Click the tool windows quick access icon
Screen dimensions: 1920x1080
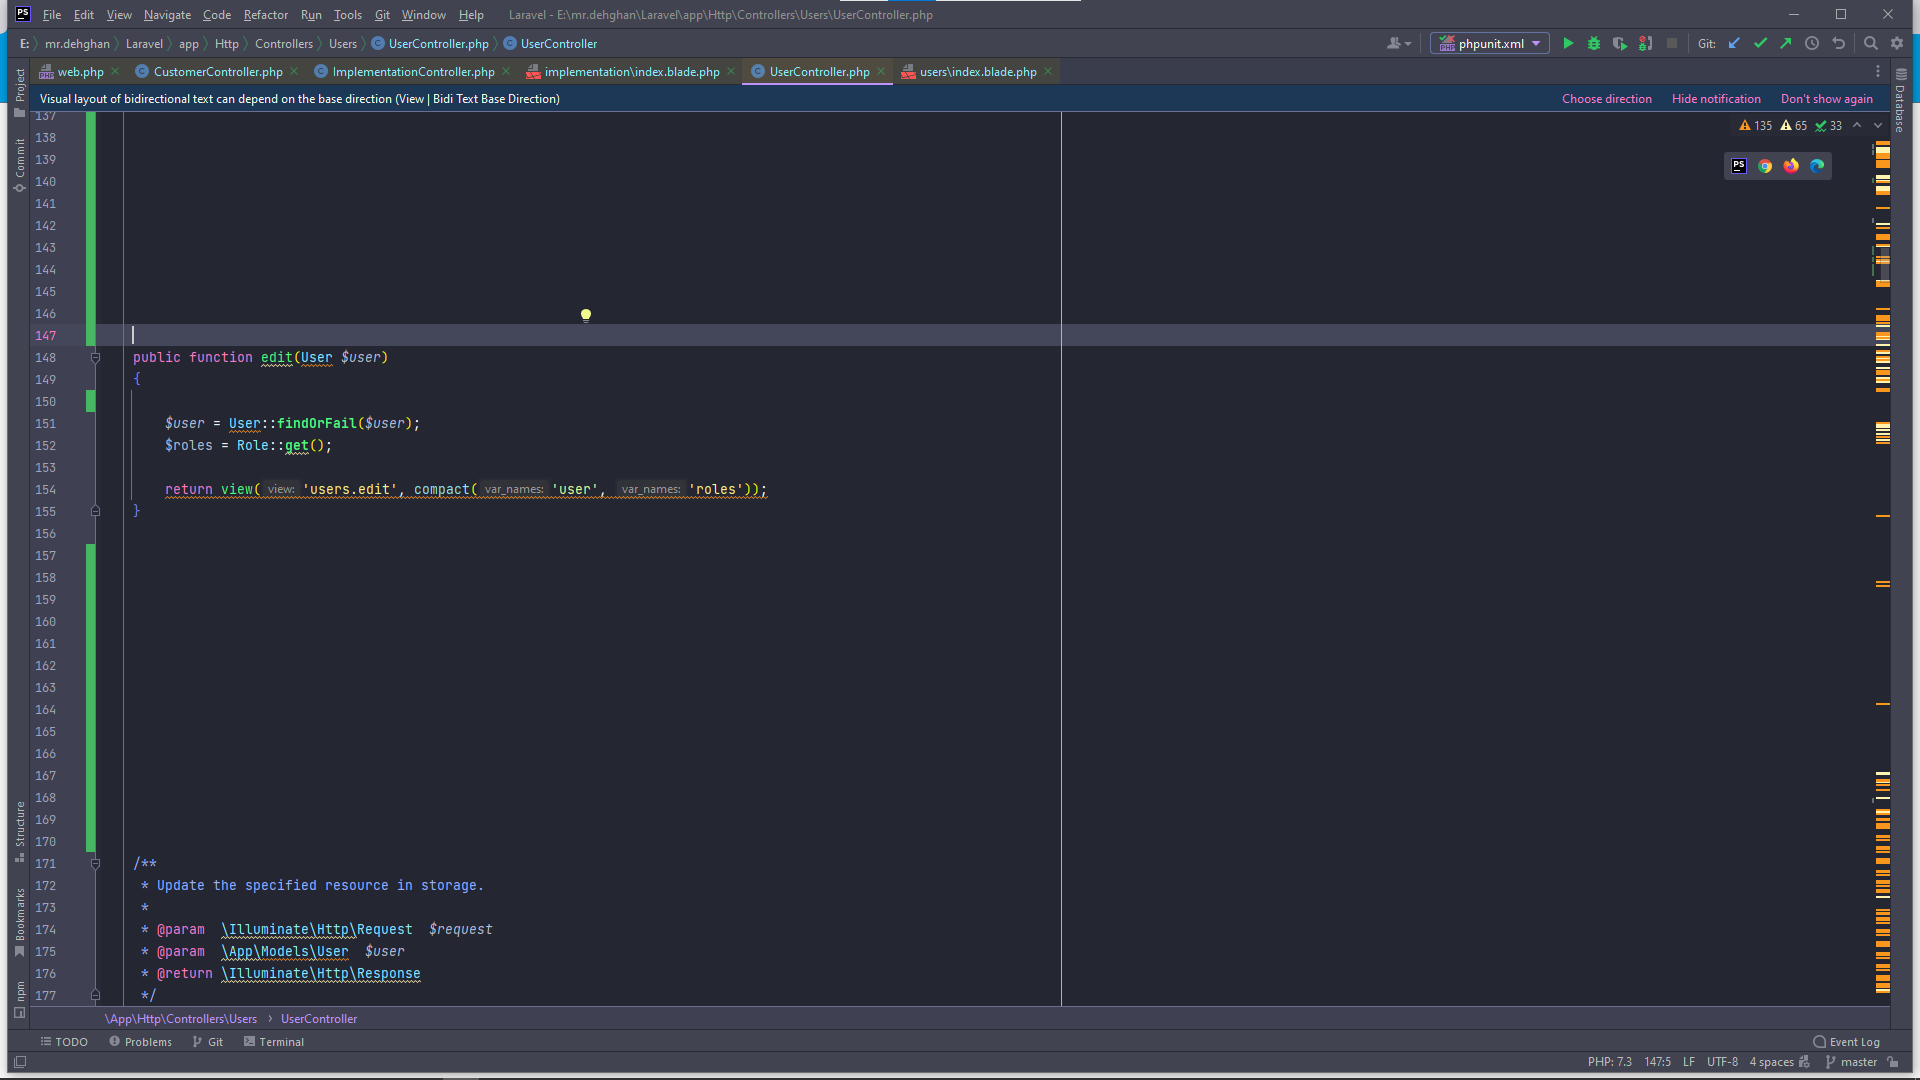[x=20, y=1063]
